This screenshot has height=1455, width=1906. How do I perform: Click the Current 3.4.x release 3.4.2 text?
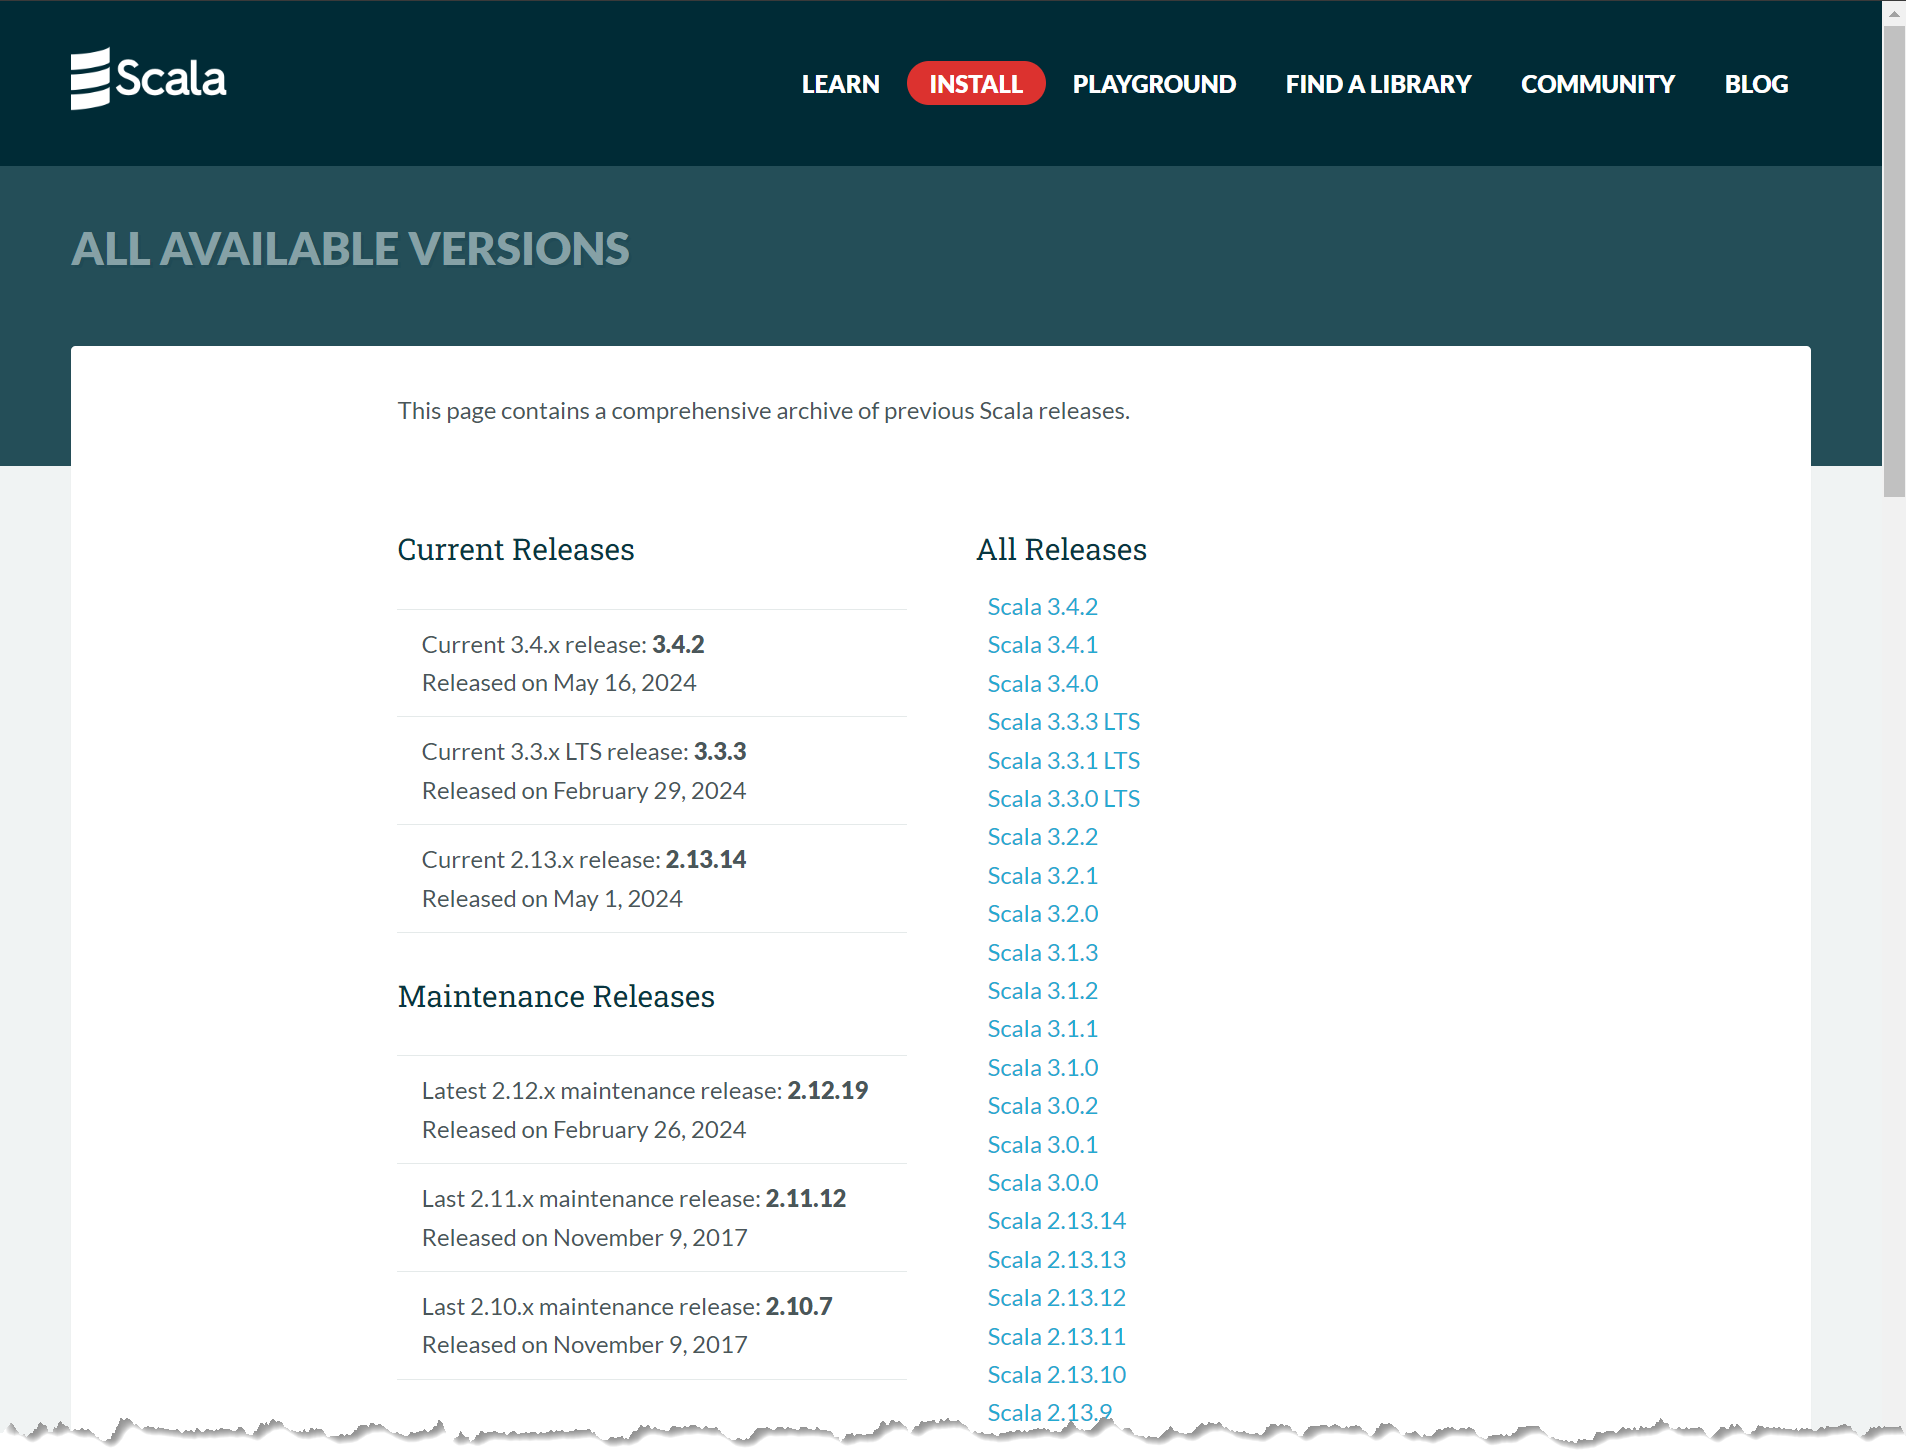(563, 645)
